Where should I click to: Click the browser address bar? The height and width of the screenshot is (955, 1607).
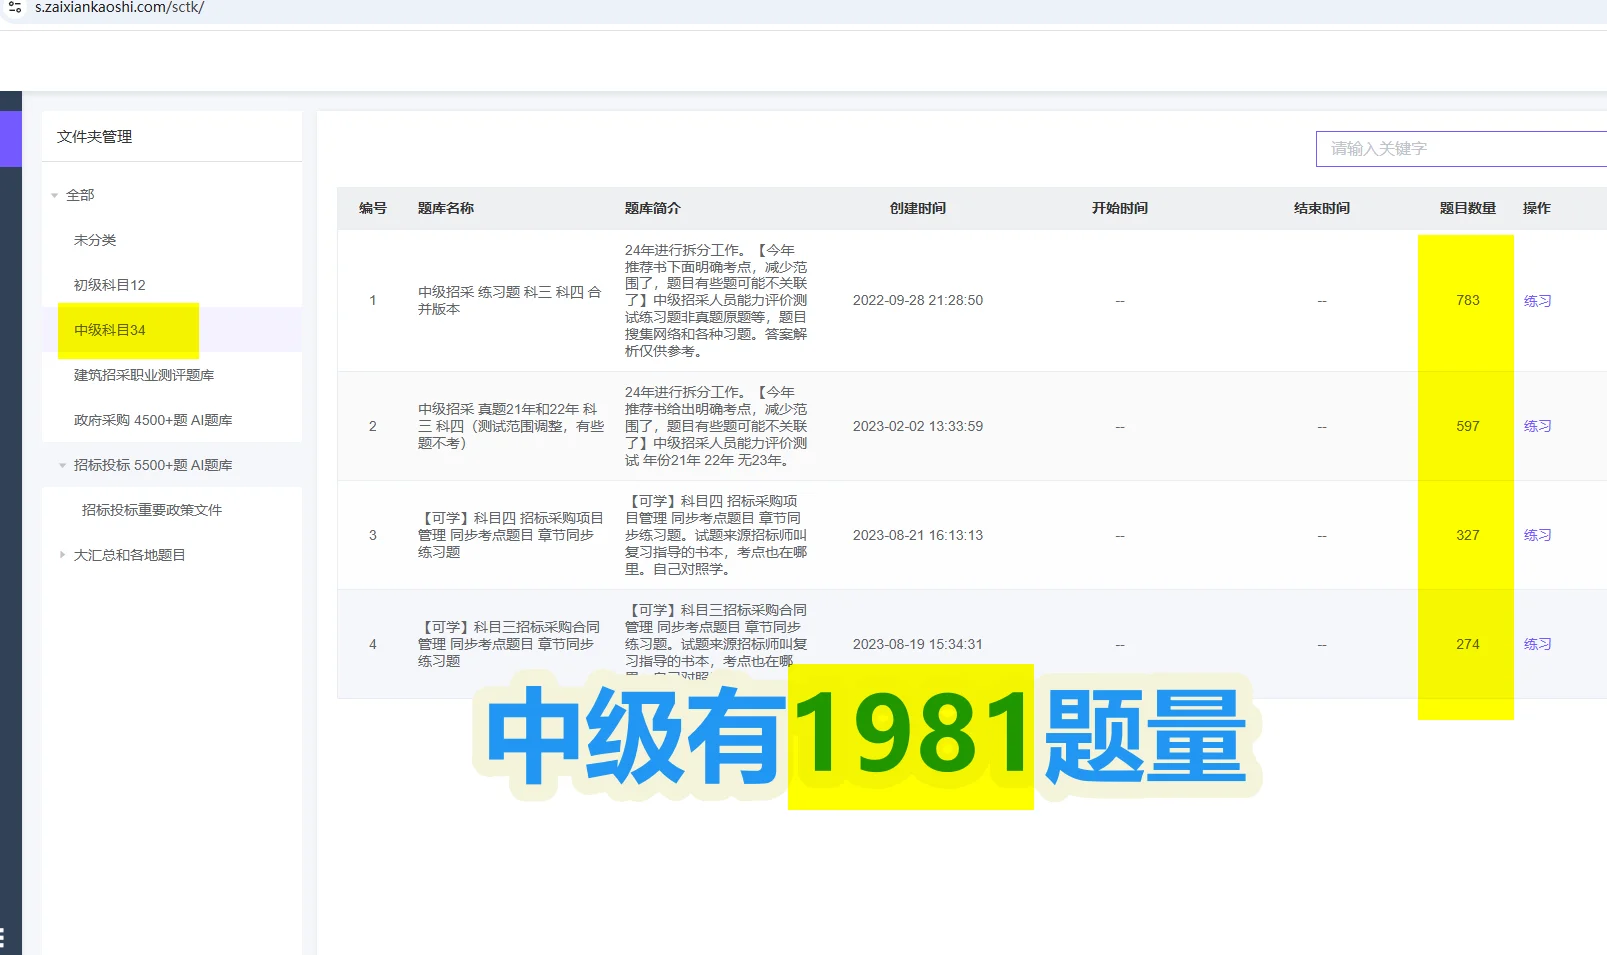300,8
